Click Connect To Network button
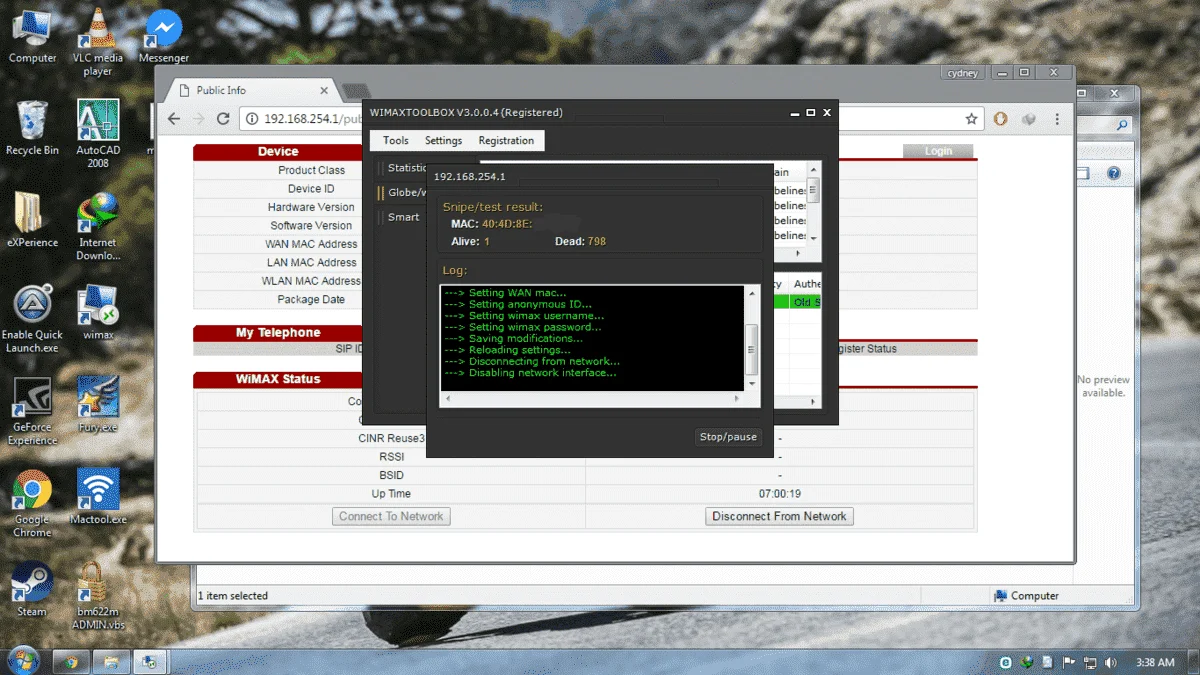The image size is (1200, 675). (391, 516)
